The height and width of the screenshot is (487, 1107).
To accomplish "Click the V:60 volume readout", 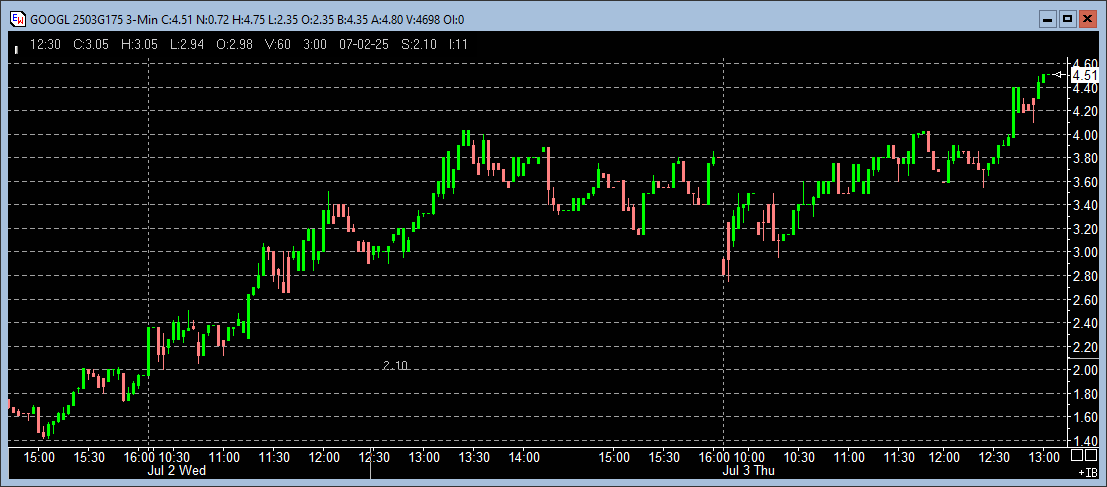I will pyautogui.click(x=277, y=44).
